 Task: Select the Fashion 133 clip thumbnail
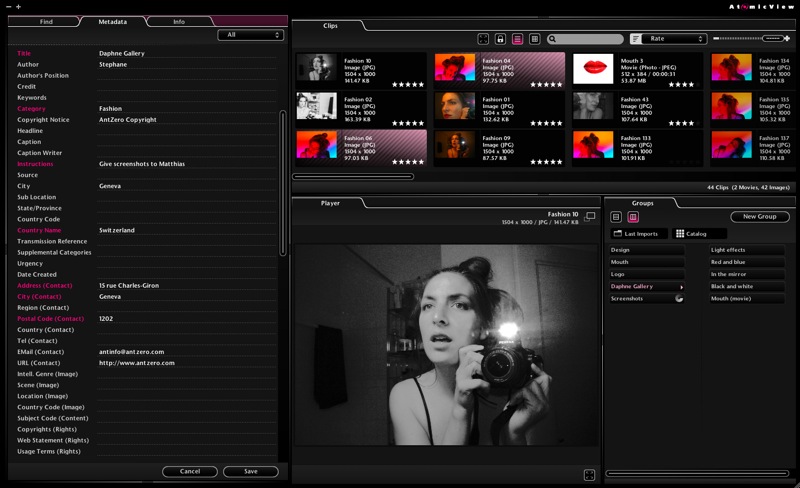(x=593, y=145)
